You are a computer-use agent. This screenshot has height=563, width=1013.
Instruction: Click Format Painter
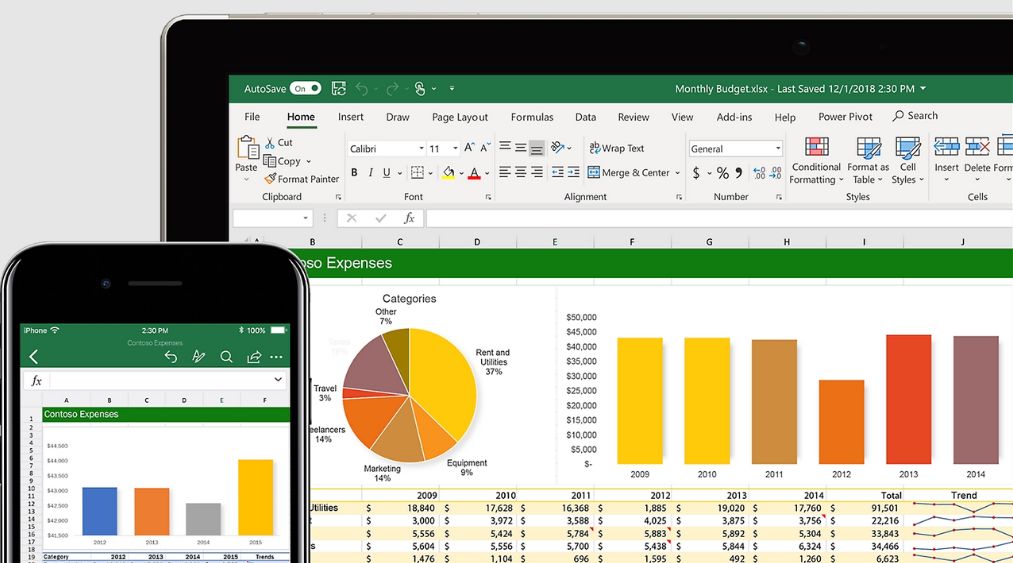[302, 179]
